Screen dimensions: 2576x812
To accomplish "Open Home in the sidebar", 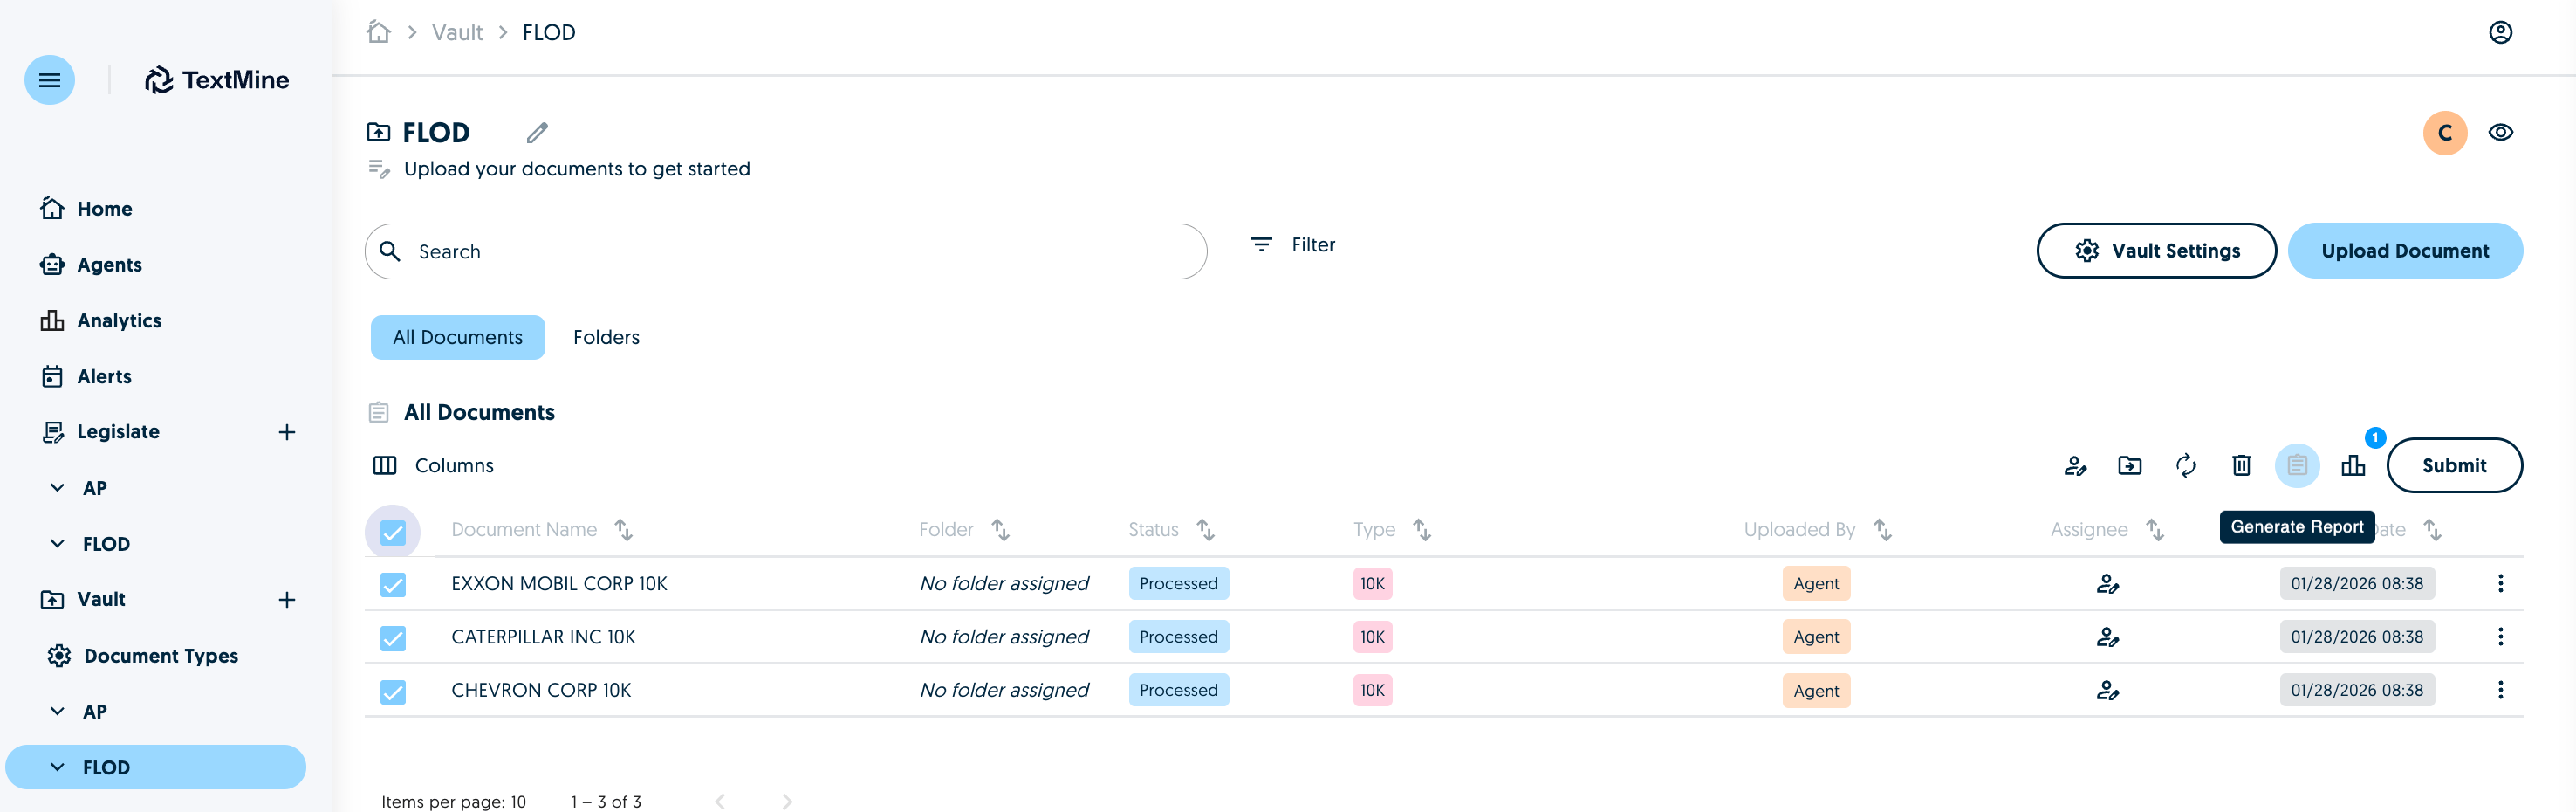I will tap(86, 209).
